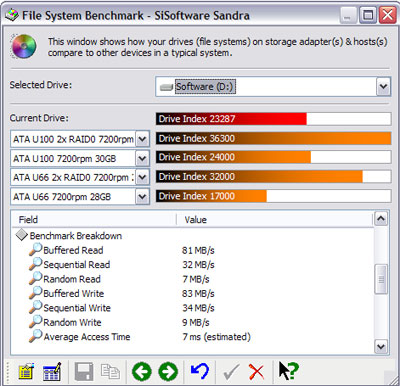Click the context help pointer icon
Image resolution: width=400 pixels, height=386 pixels.
point(288,371)
